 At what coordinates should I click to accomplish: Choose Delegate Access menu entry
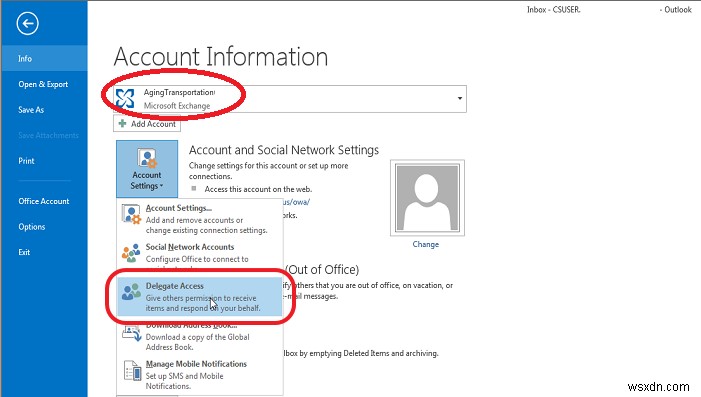click(x=200, y=297)
